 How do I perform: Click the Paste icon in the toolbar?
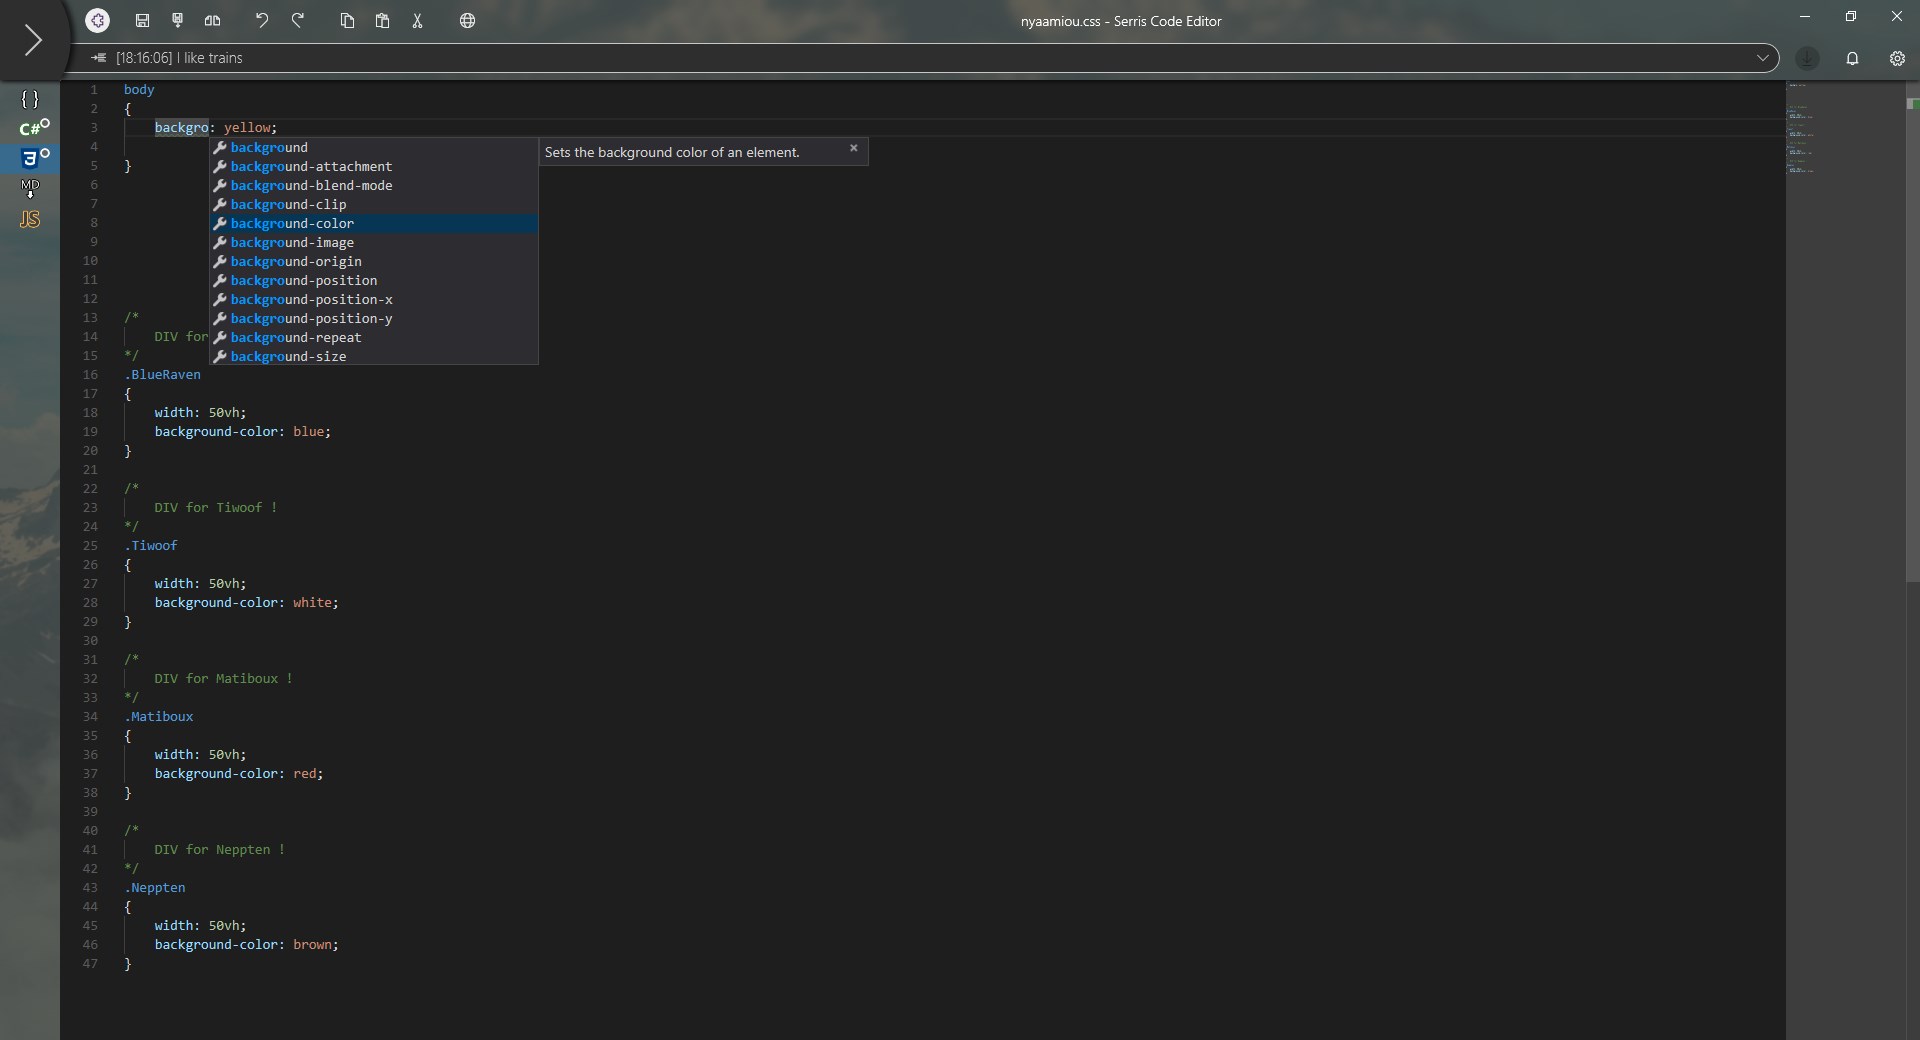click(383, 20)
